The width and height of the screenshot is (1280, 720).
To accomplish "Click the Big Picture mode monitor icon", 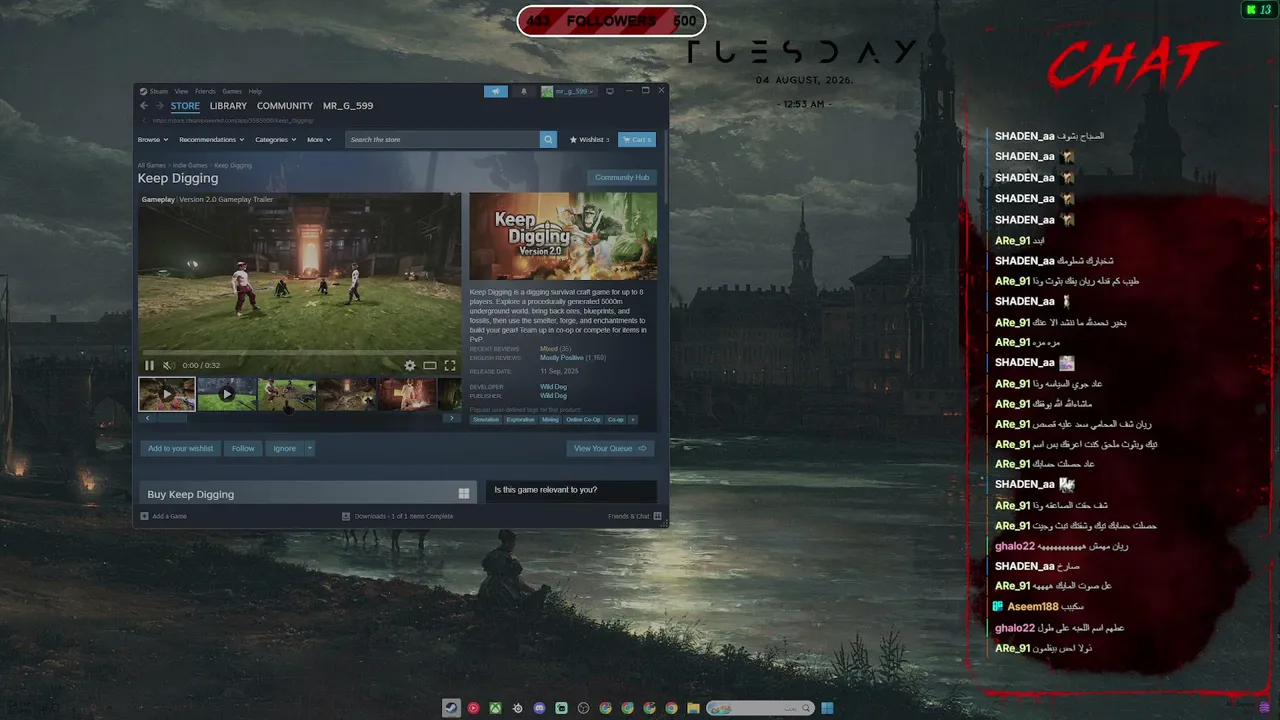I will pos(610,91).
